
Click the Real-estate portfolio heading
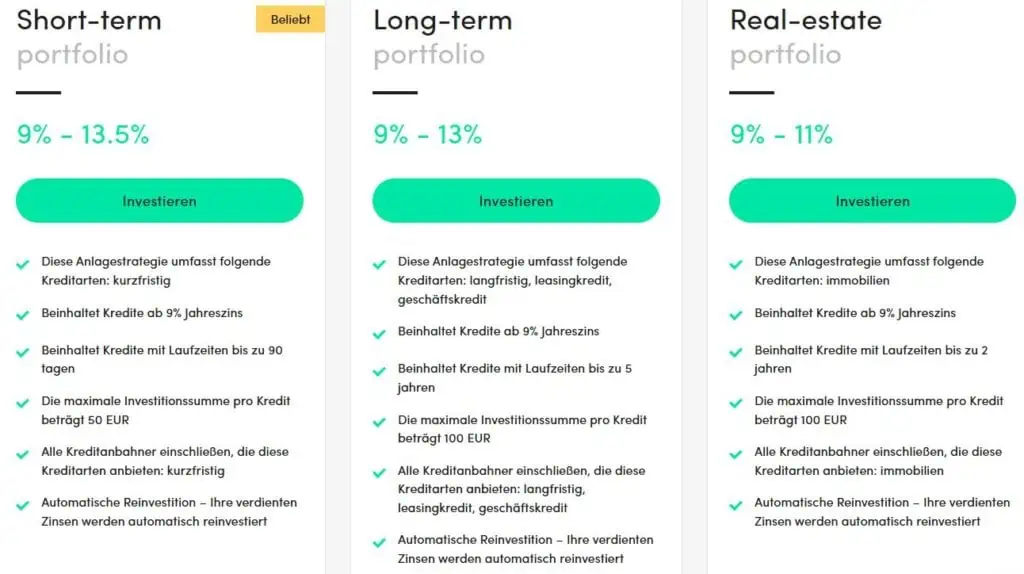806,37
